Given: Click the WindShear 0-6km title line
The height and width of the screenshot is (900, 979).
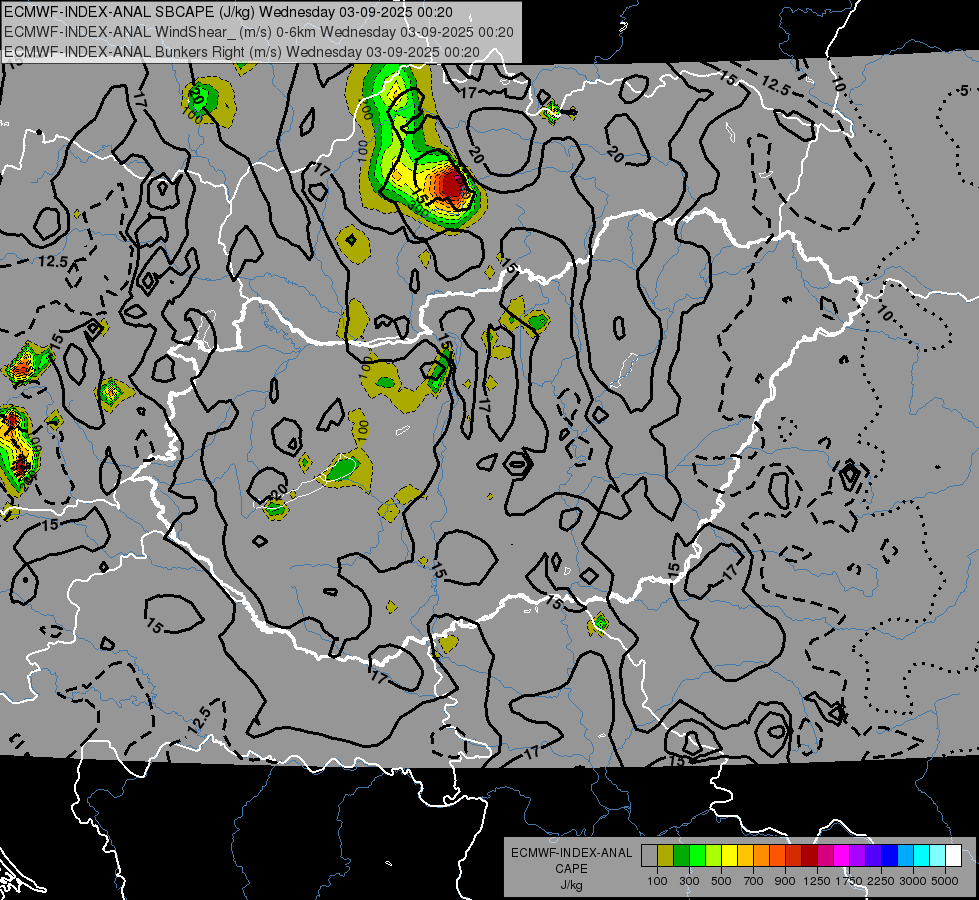Looking at the screenshot, I should 258,32.
